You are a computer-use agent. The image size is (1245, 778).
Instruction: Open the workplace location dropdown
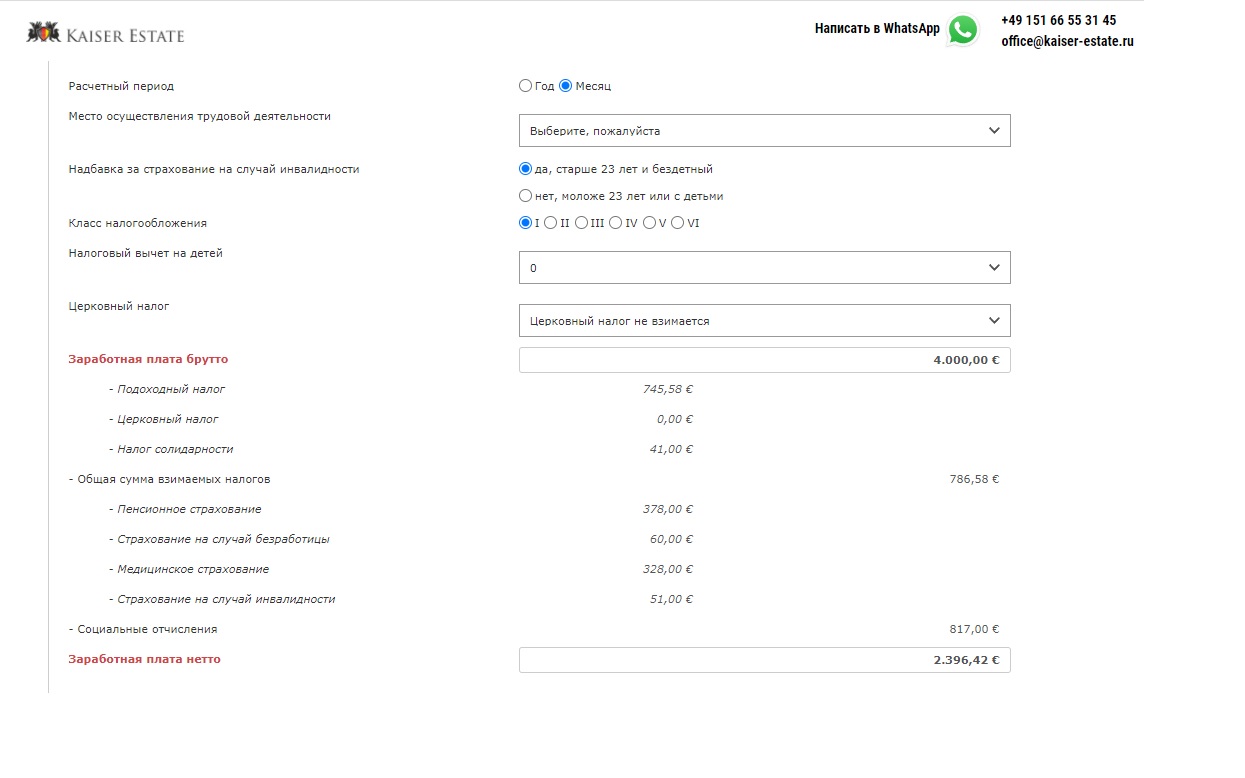point(764,131)
